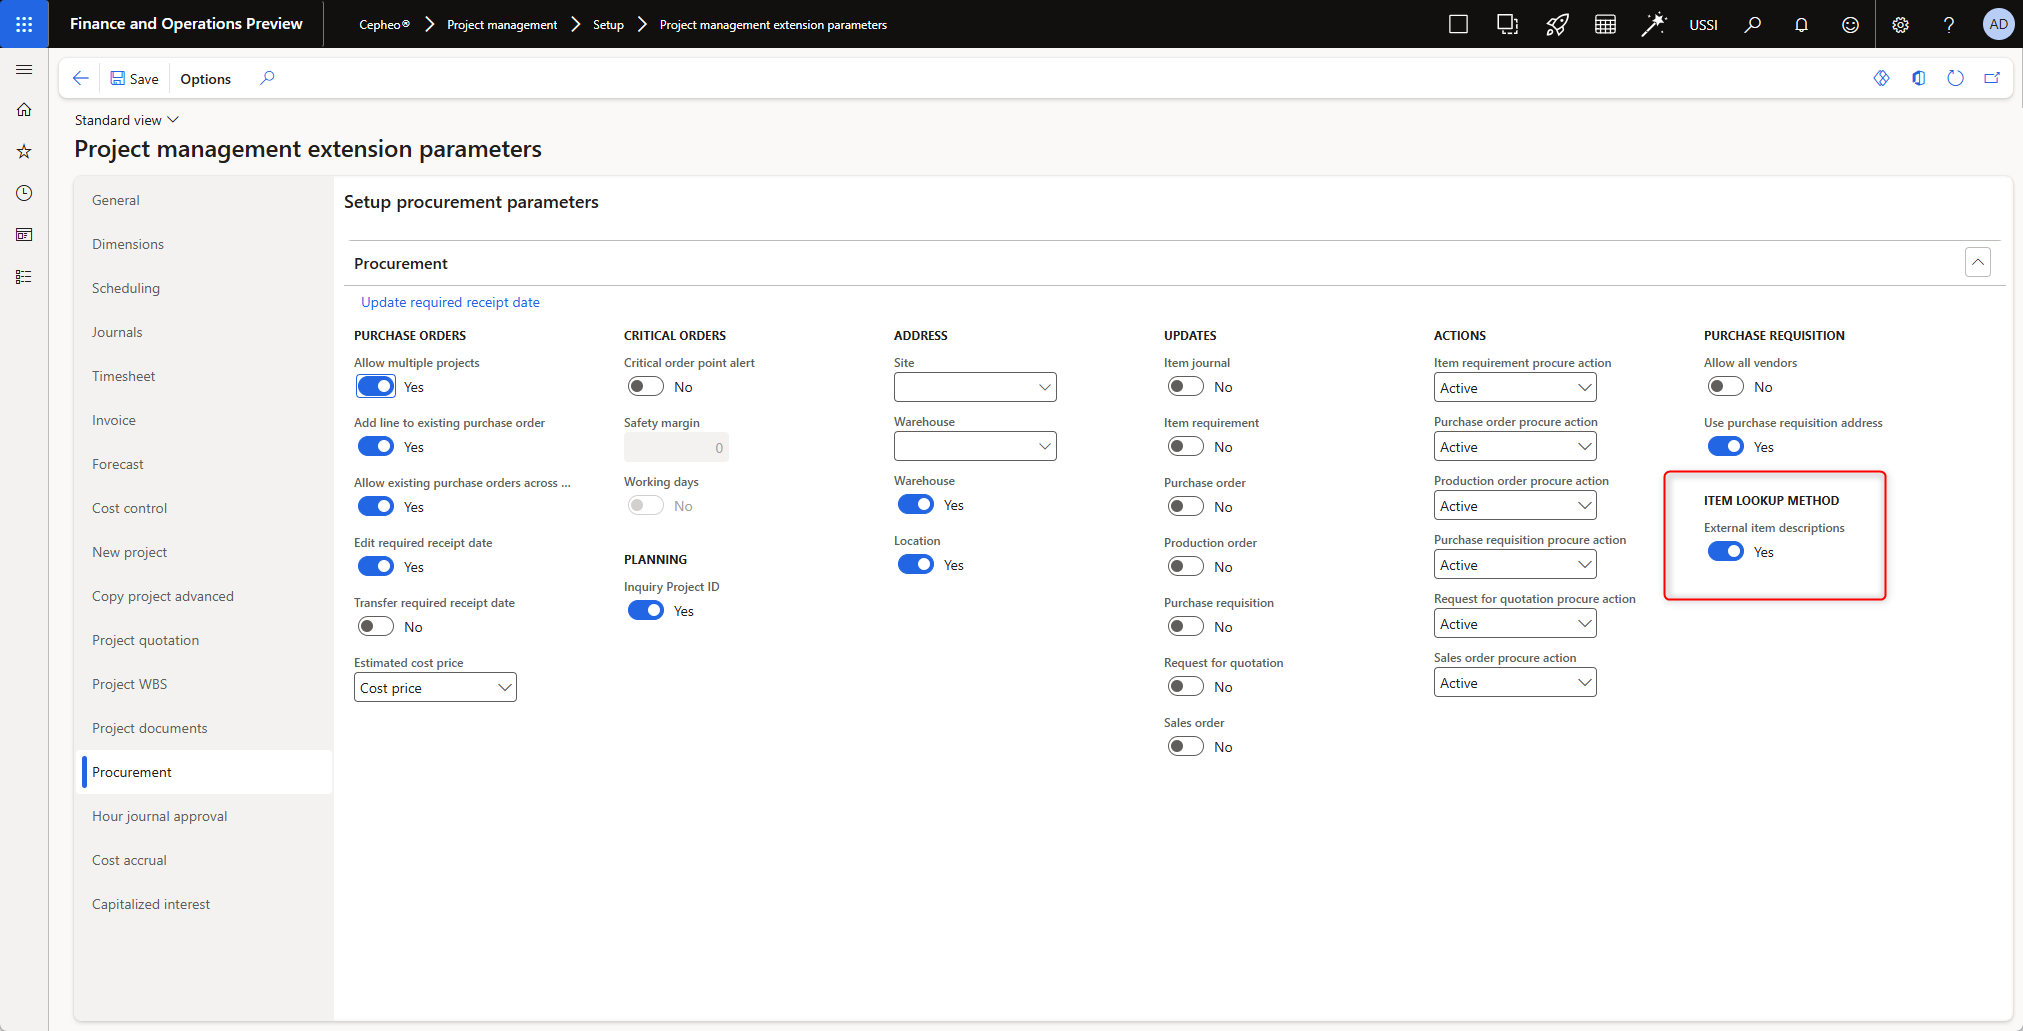Open the Options menu

pos(205,79)
